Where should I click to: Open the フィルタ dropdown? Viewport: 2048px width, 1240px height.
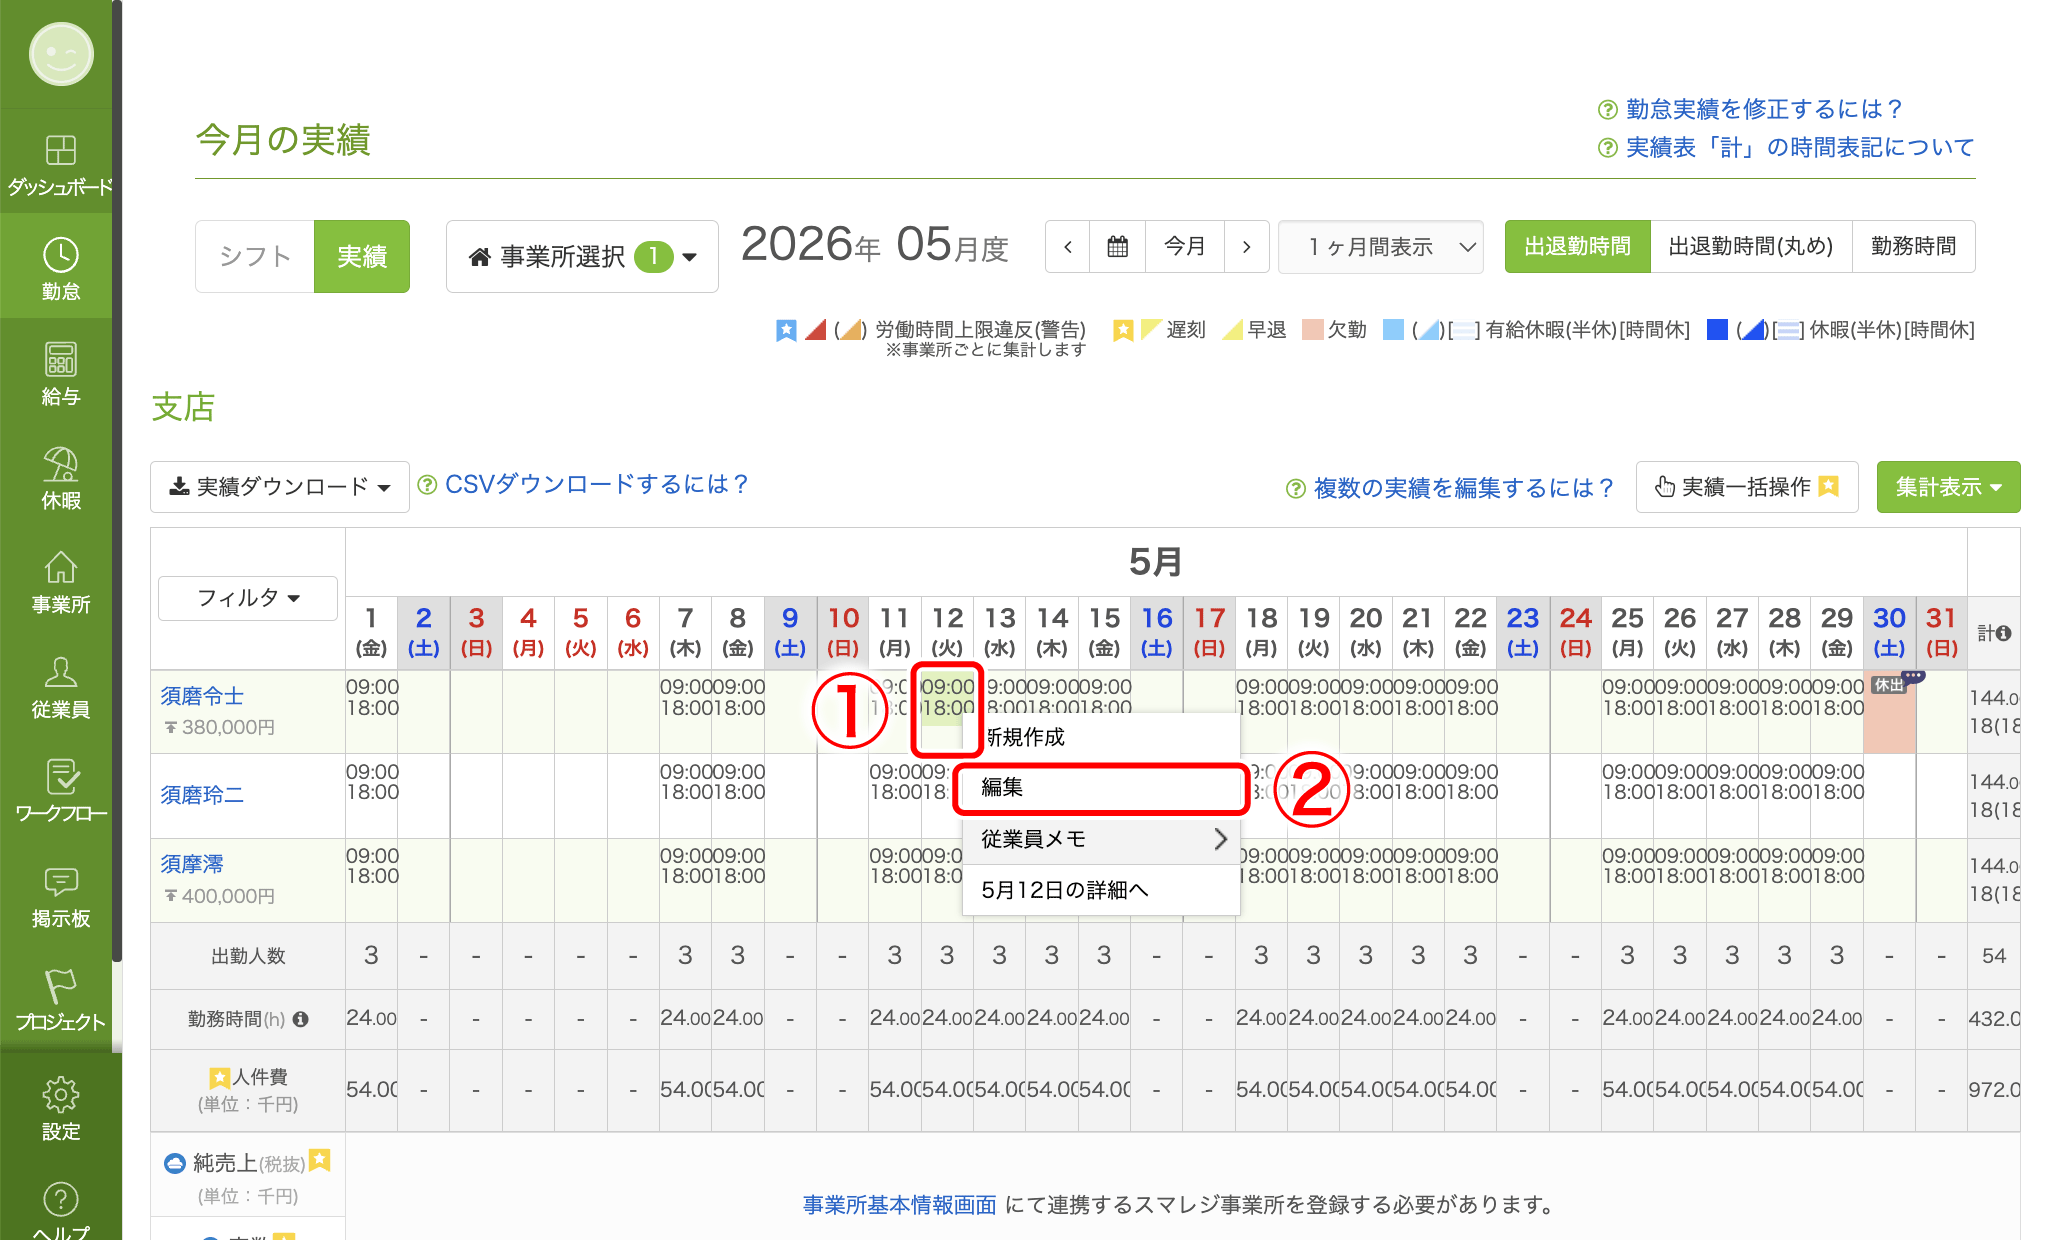[248, 598]
